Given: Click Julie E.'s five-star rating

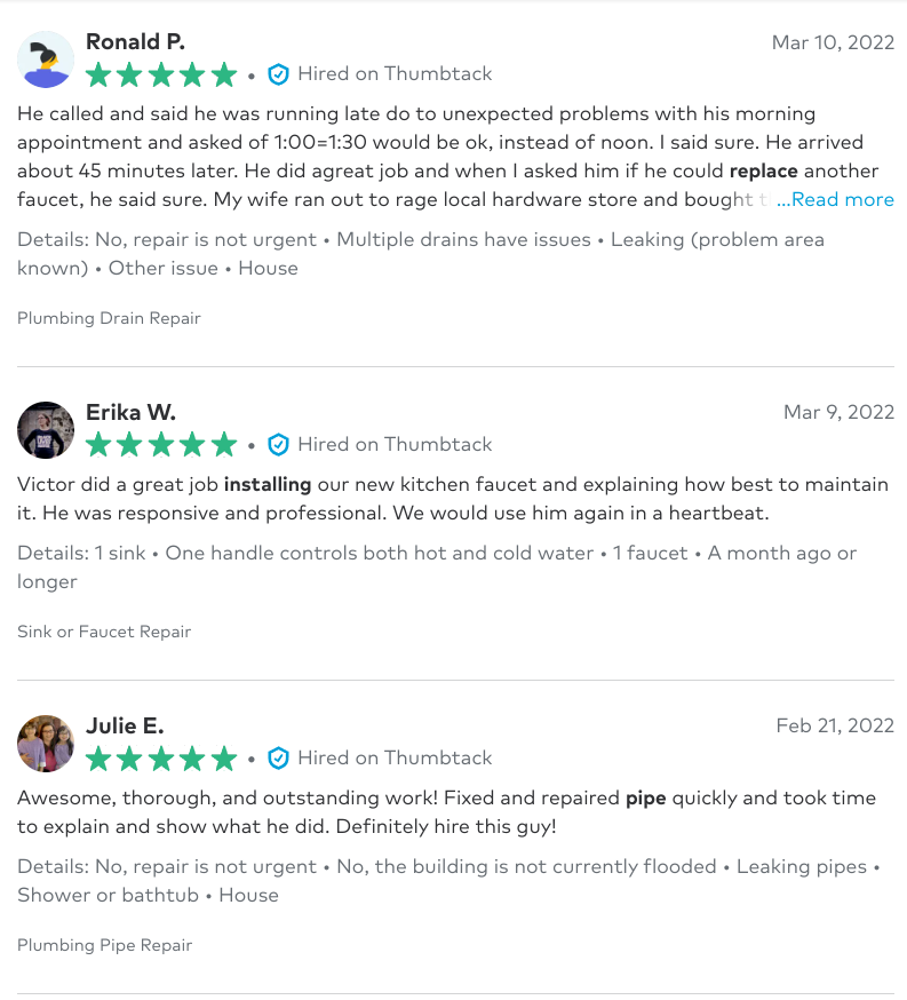Looking at the screenshot, I should (161, 758).
